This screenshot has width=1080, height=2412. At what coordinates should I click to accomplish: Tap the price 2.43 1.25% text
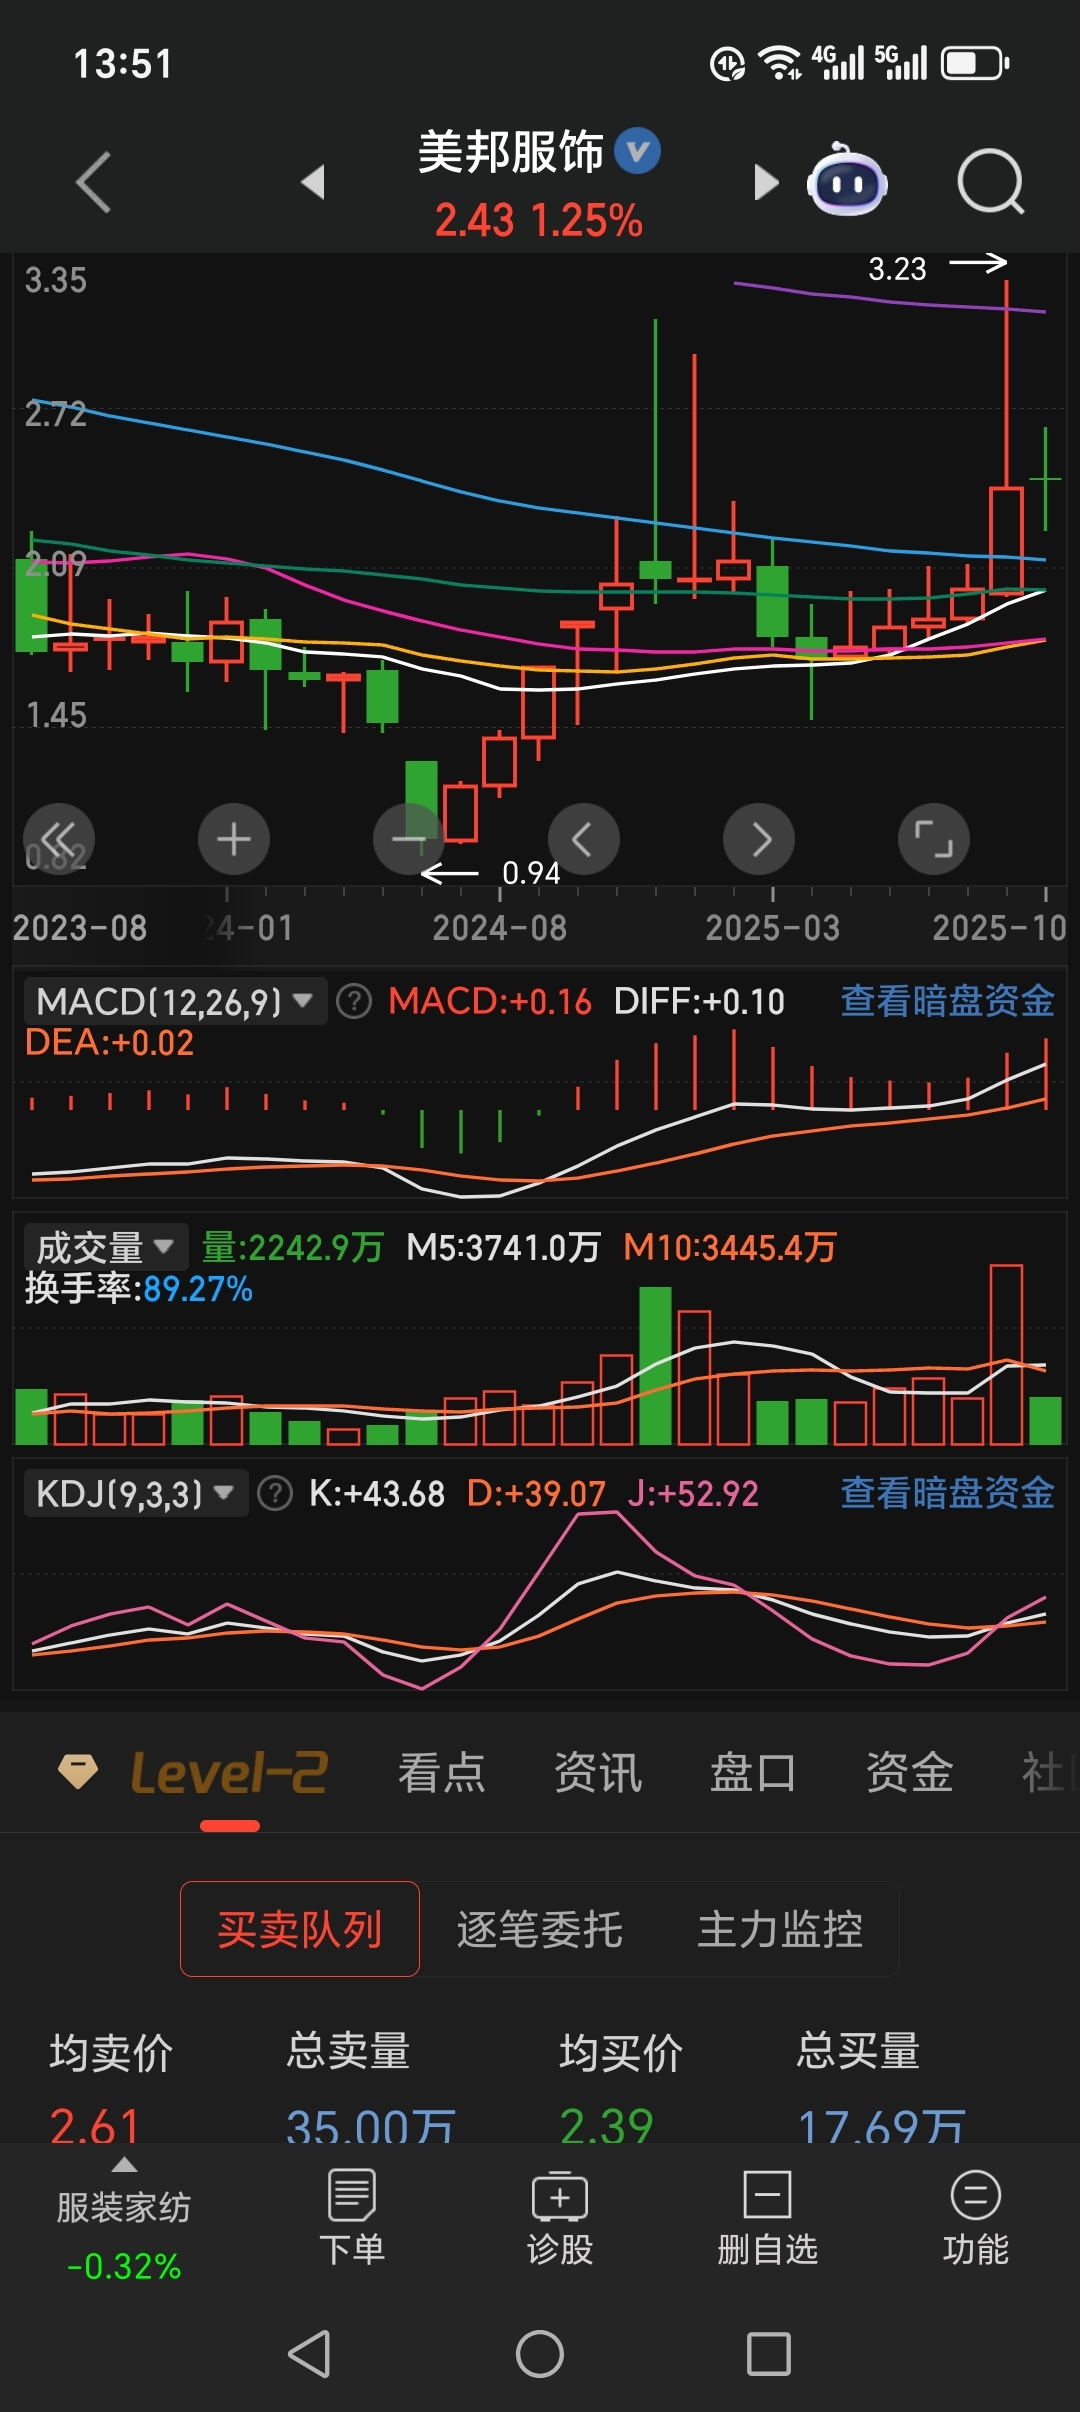(539, 220)
